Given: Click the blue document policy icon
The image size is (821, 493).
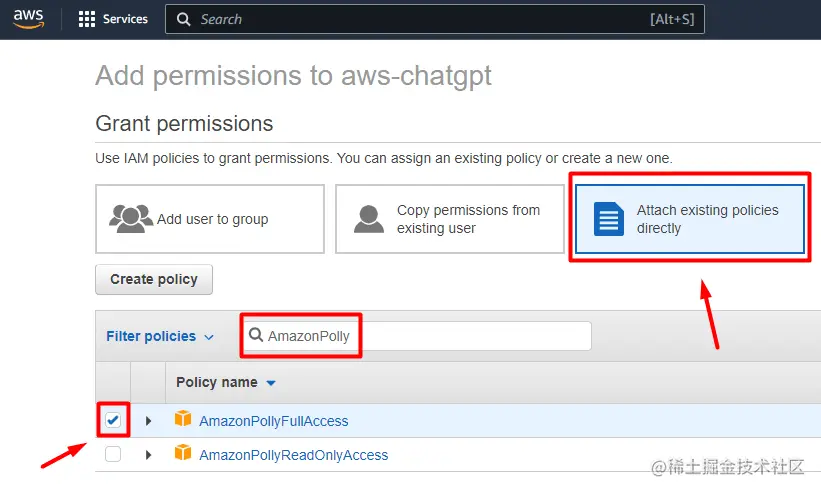Looking at the screenshot, I should [608, 219].
